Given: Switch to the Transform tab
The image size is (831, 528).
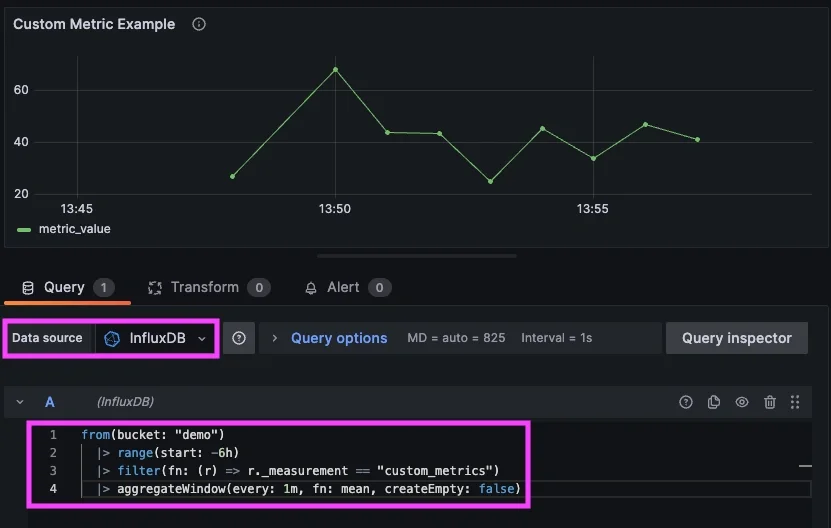Looking at the screenshot, I should click(x=208, y=287).
